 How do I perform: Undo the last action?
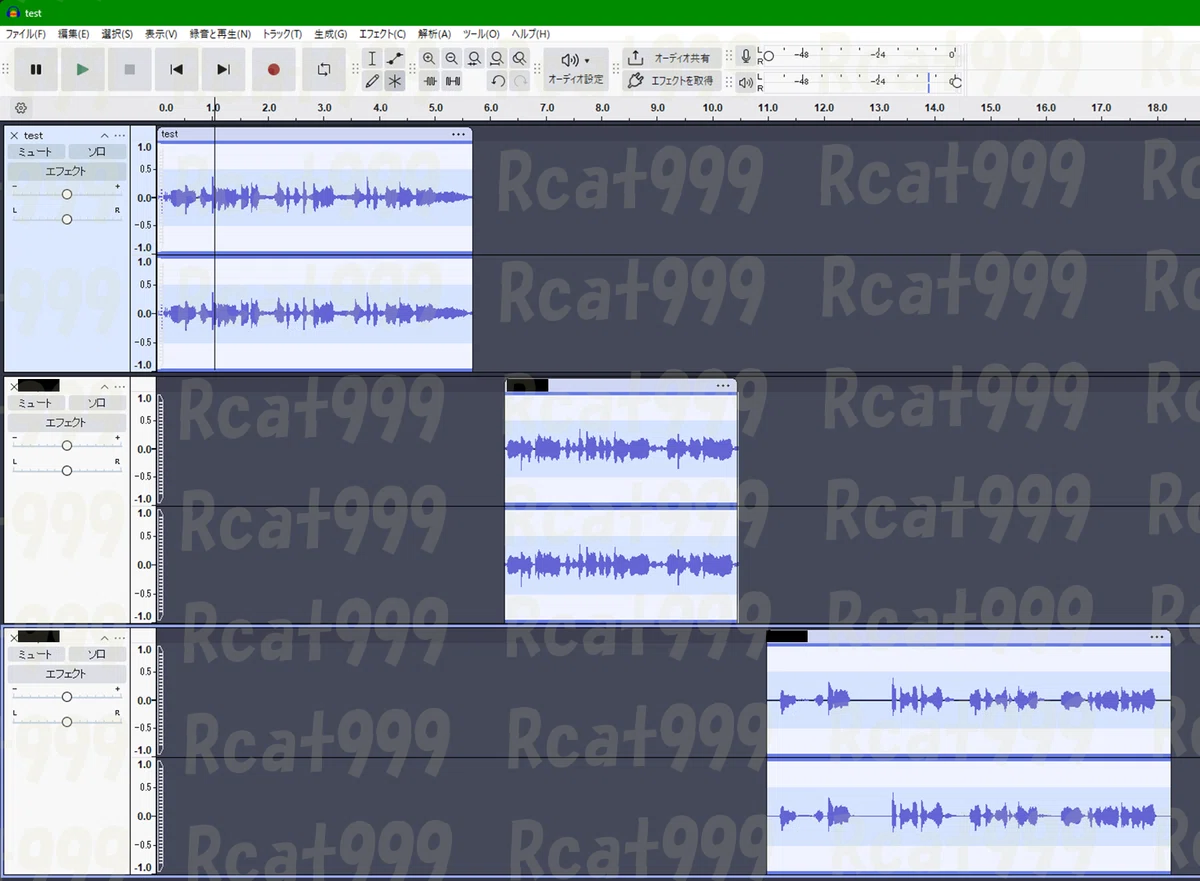pos(497,81)
